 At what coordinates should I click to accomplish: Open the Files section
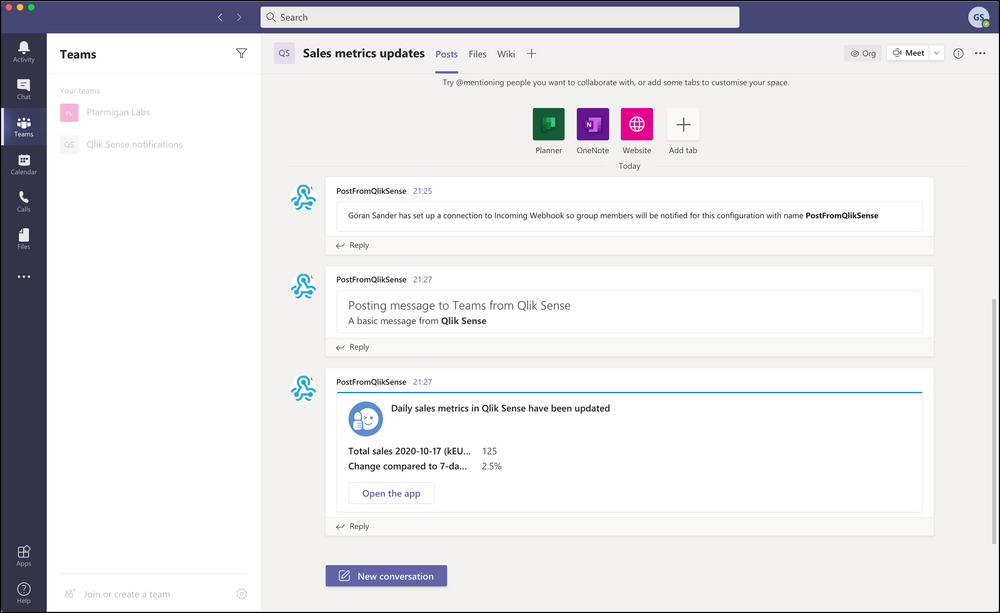coord(24,238)
